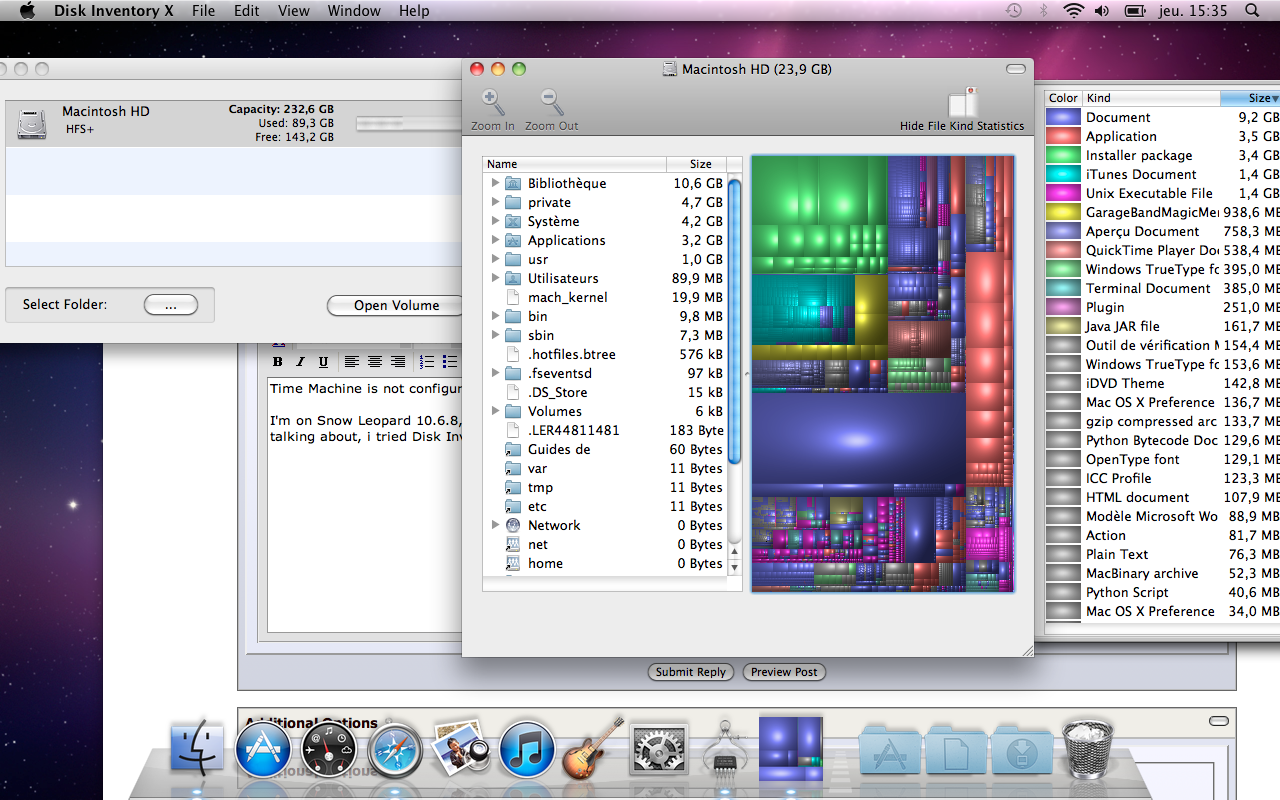
Task: Open Finder from the Dock
Action: (x=197, y=748)
